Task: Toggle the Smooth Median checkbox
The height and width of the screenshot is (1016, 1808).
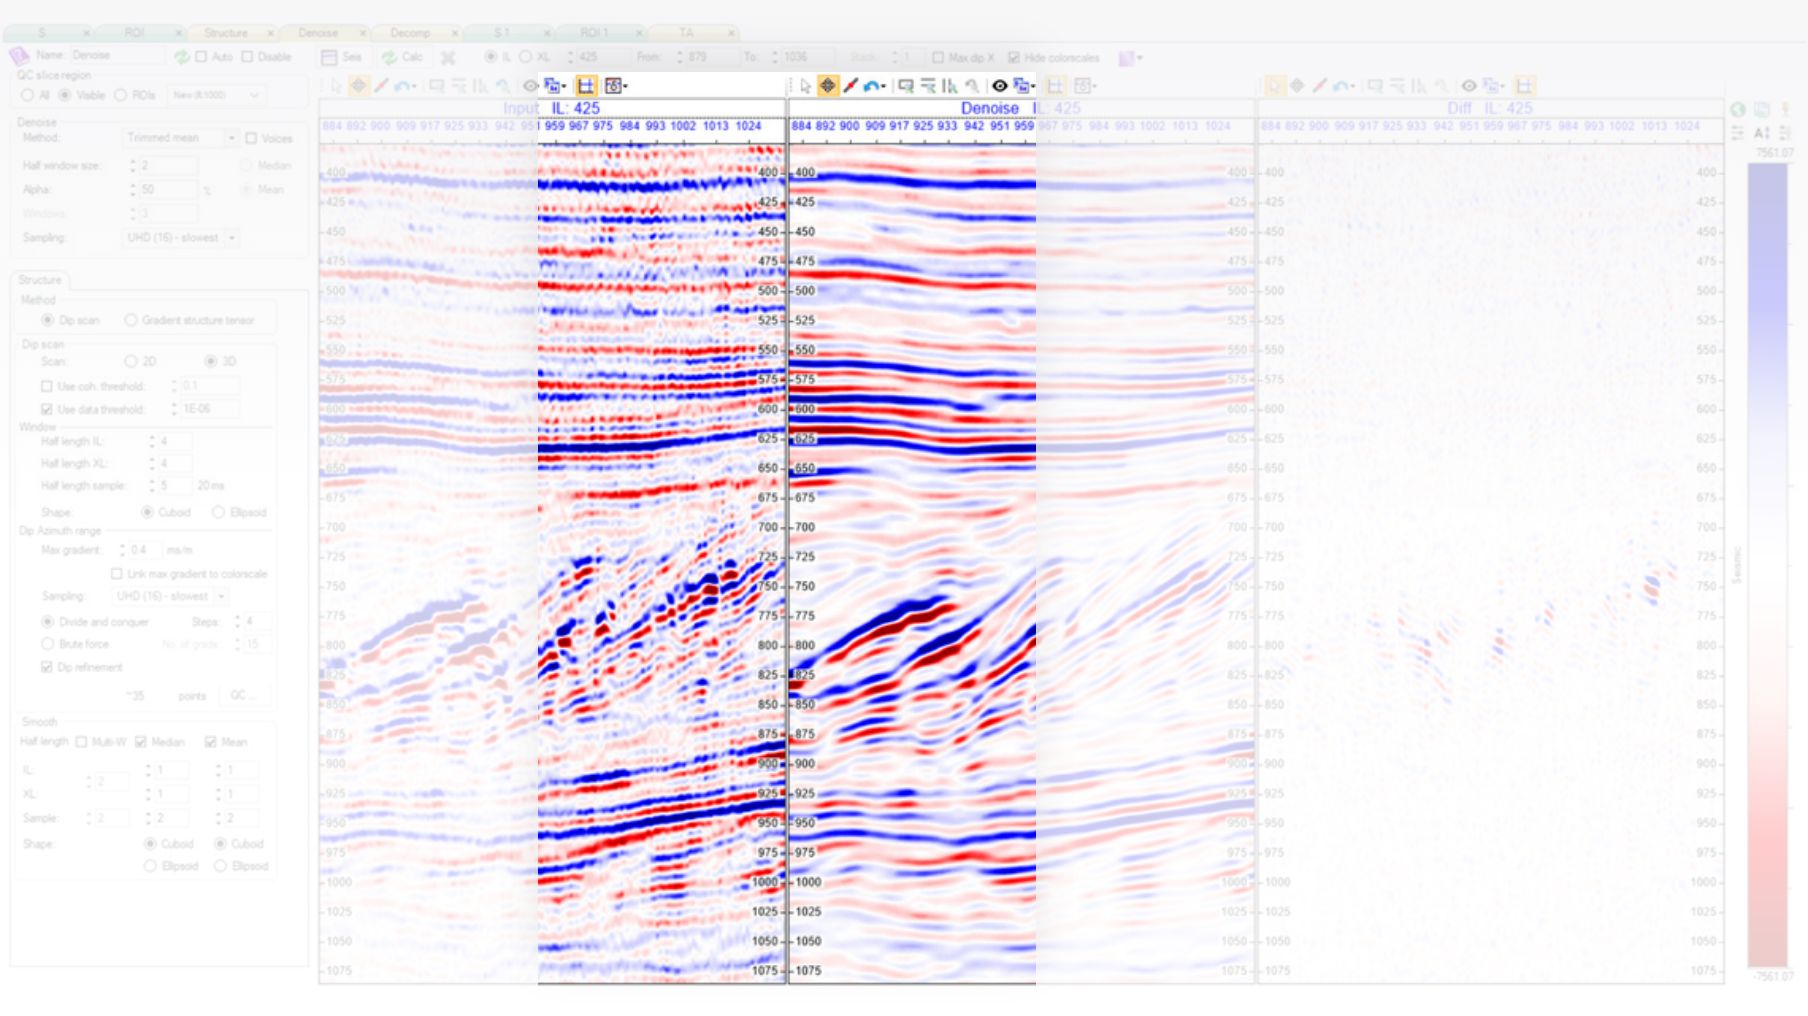Action: (x=141, y=742)
